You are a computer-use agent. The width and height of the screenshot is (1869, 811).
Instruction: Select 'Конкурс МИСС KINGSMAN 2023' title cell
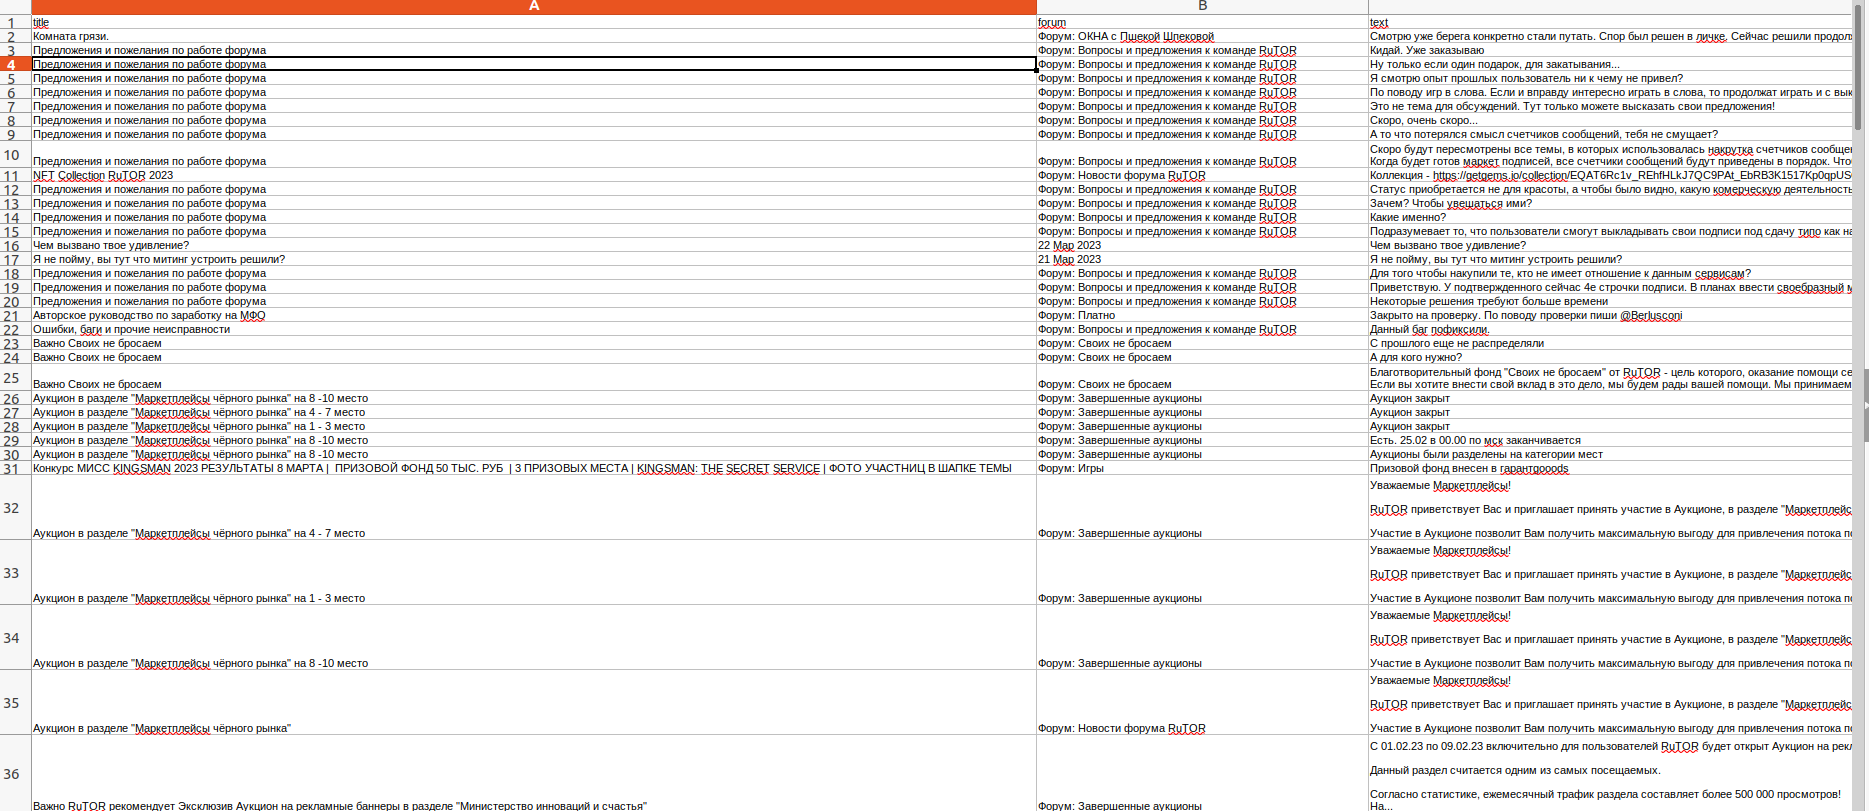[522, 468]
